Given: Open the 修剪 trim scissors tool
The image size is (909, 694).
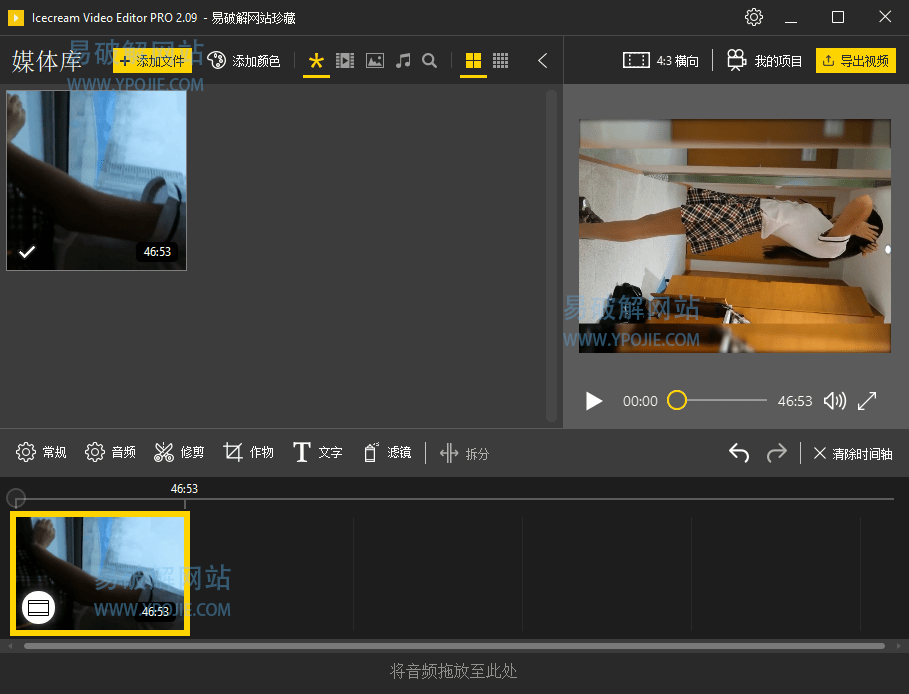Looking at the screenshot, I should (x=179, y=452).
